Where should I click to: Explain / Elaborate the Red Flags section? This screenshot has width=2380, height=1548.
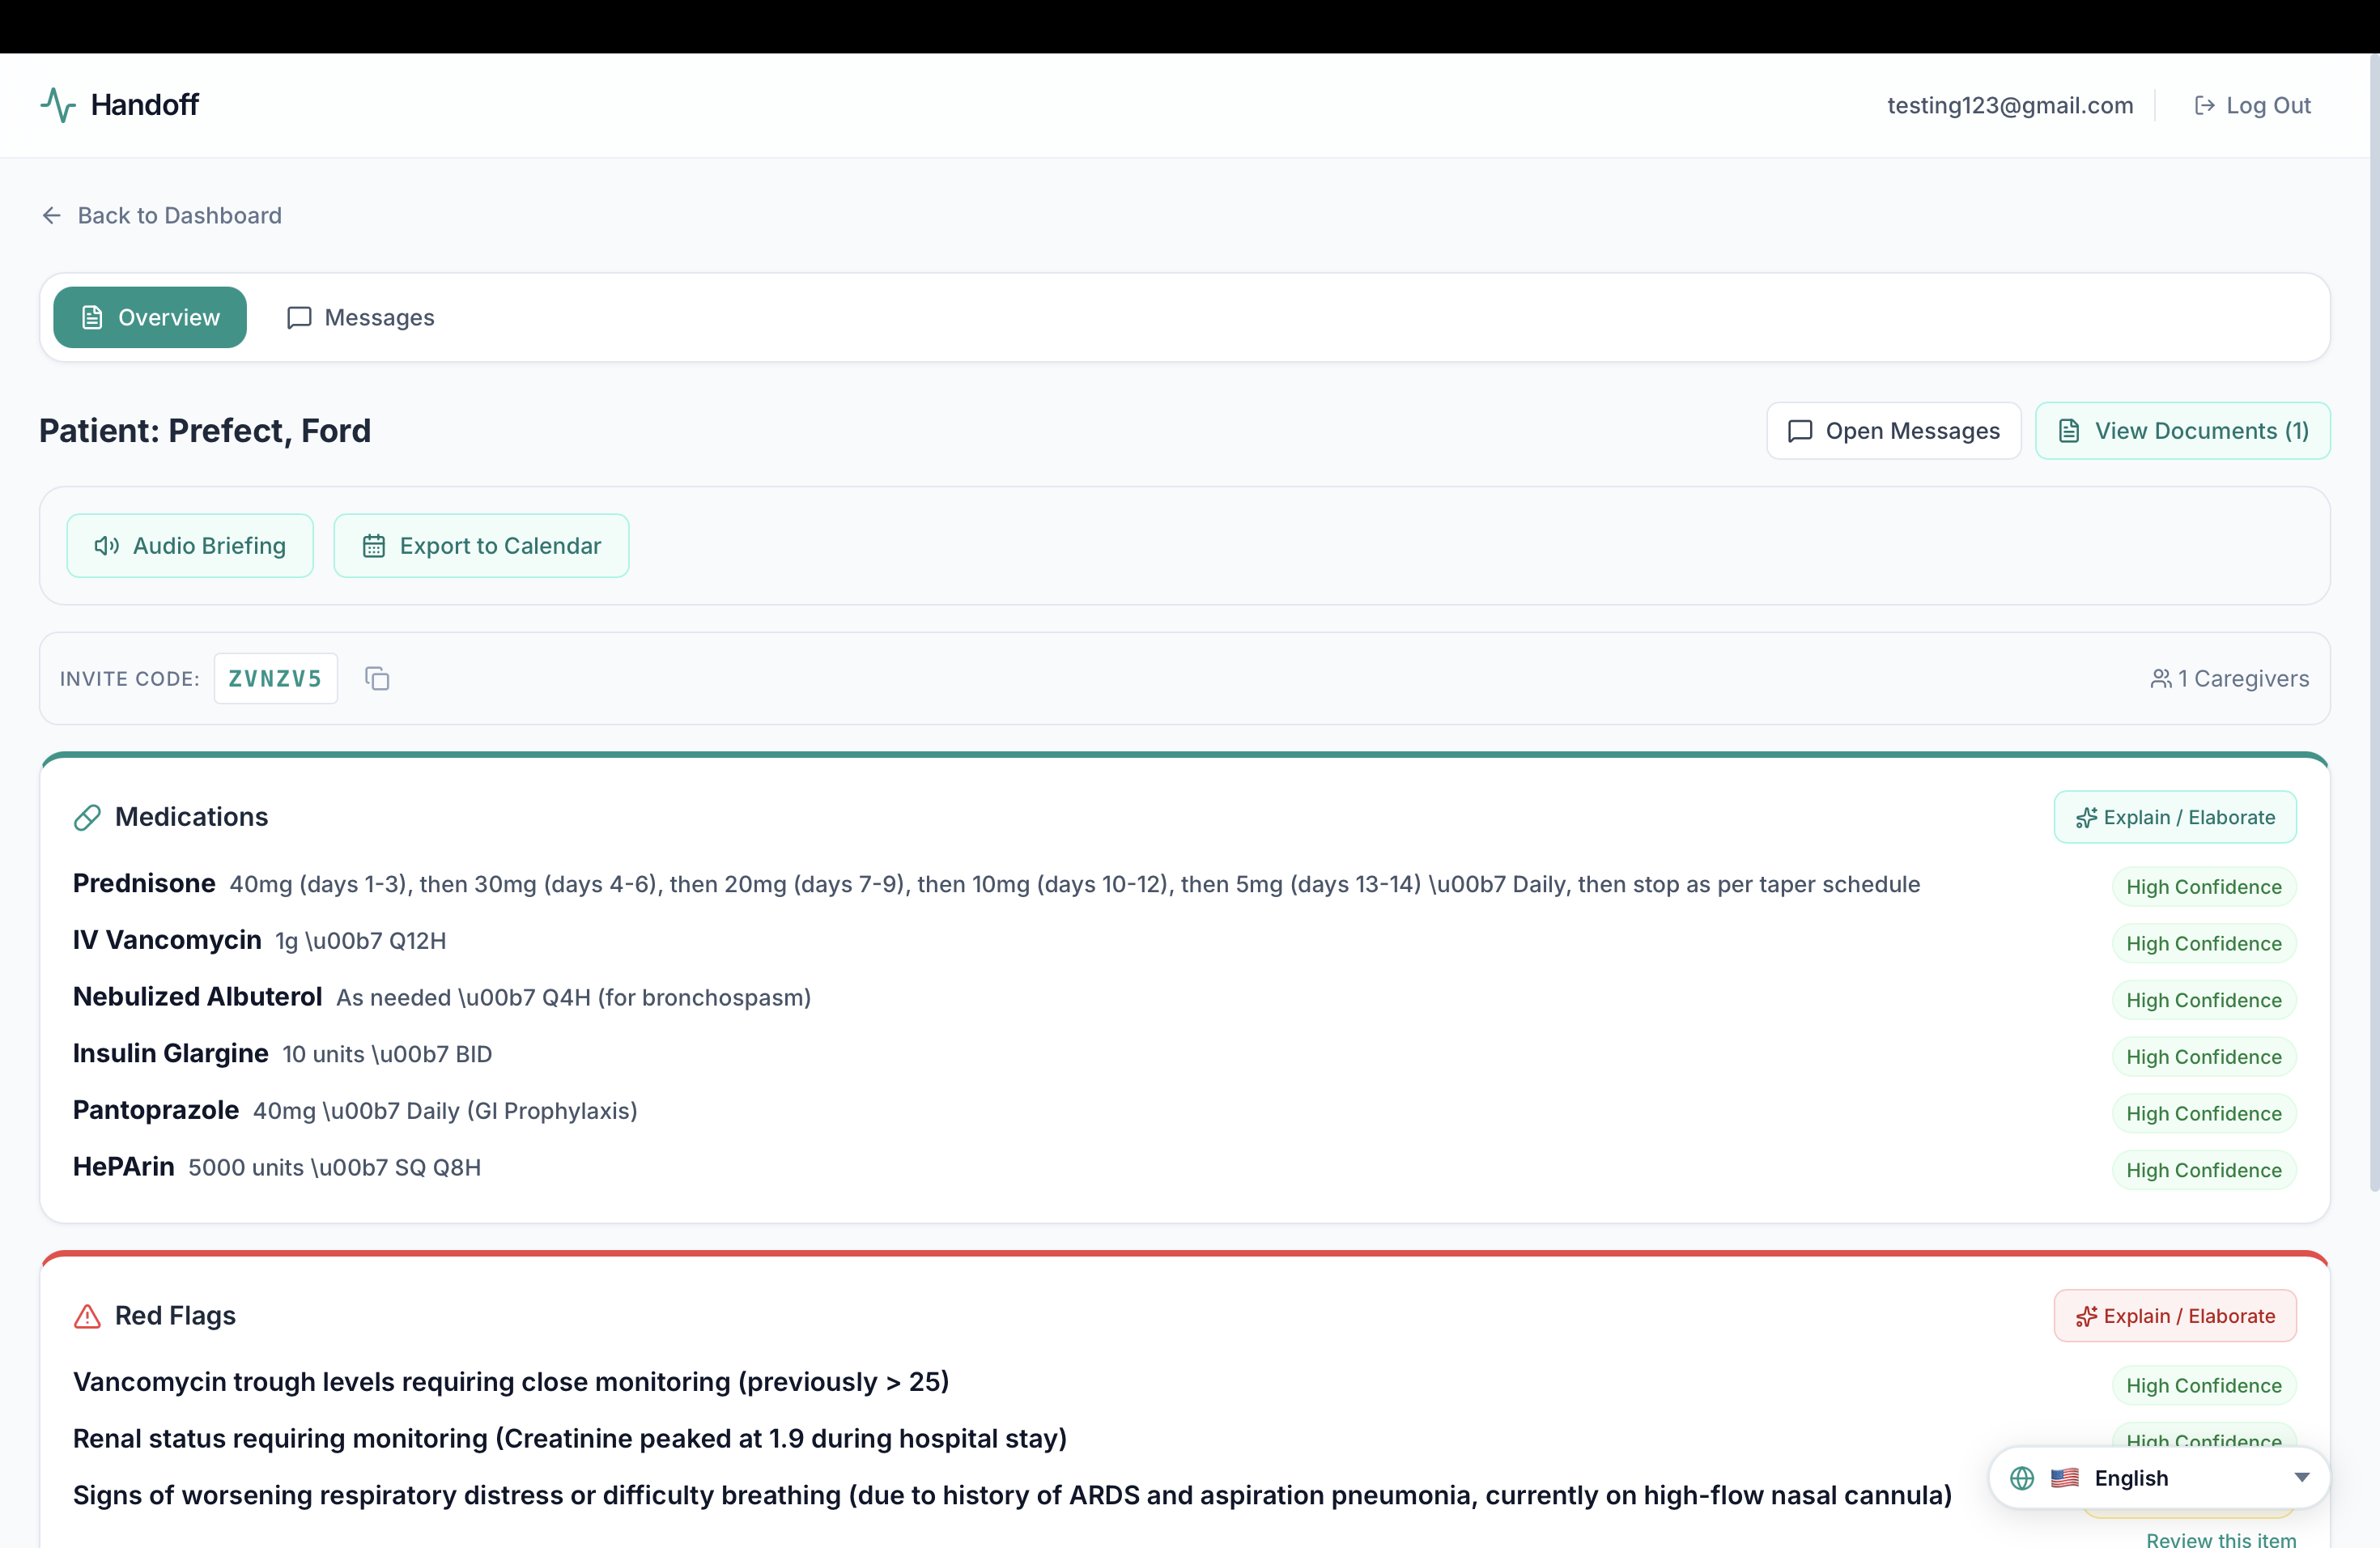tap(2174, 1316)
